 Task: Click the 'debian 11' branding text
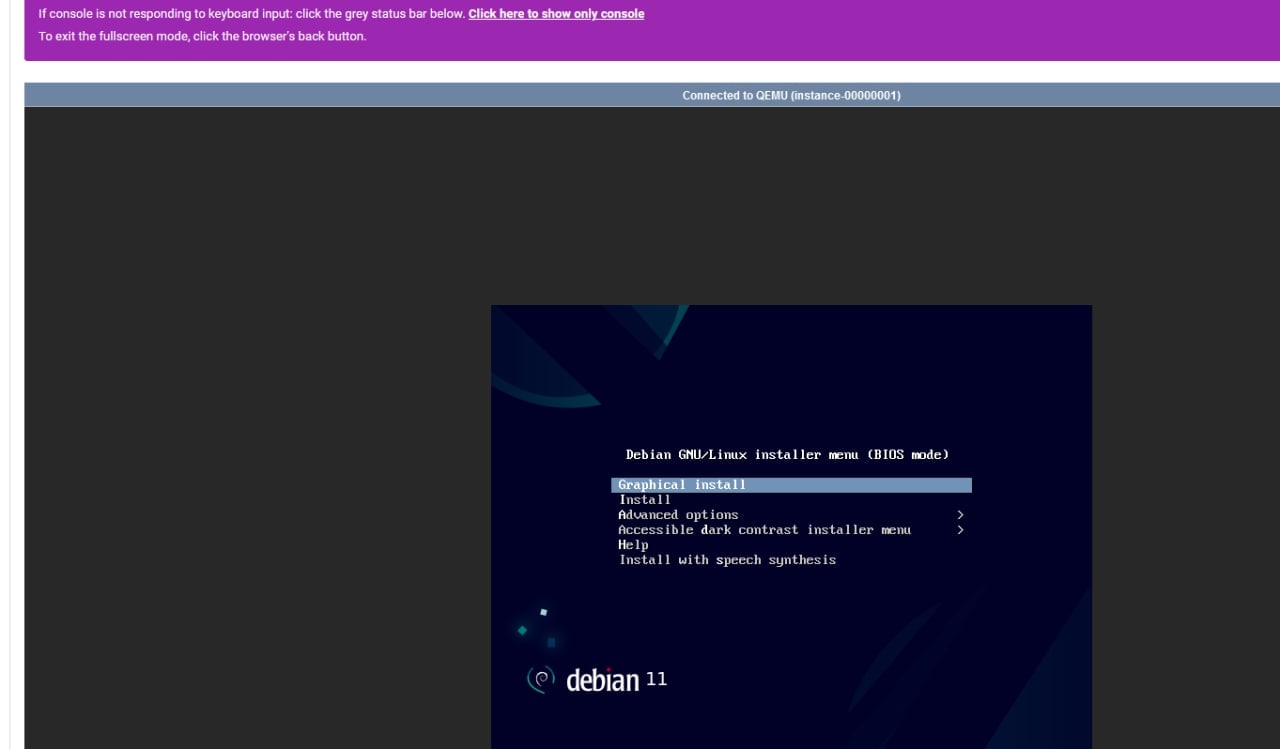point(616,680)
